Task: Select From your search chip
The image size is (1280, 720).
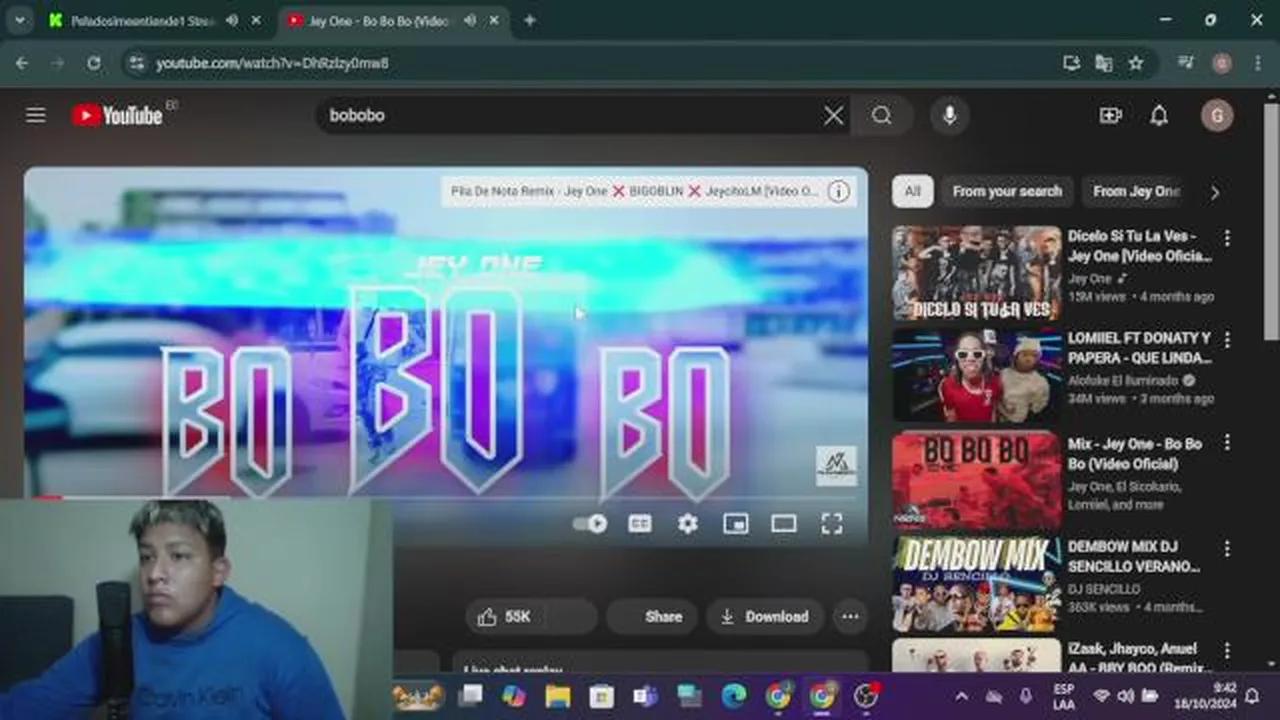Action: pos(1007,191)
